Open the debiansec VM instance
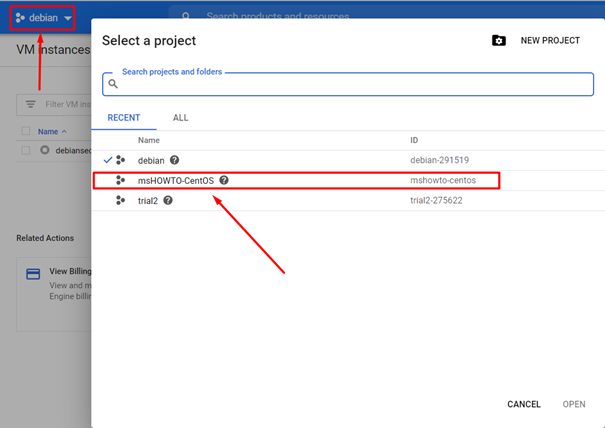 click(73, 151)
